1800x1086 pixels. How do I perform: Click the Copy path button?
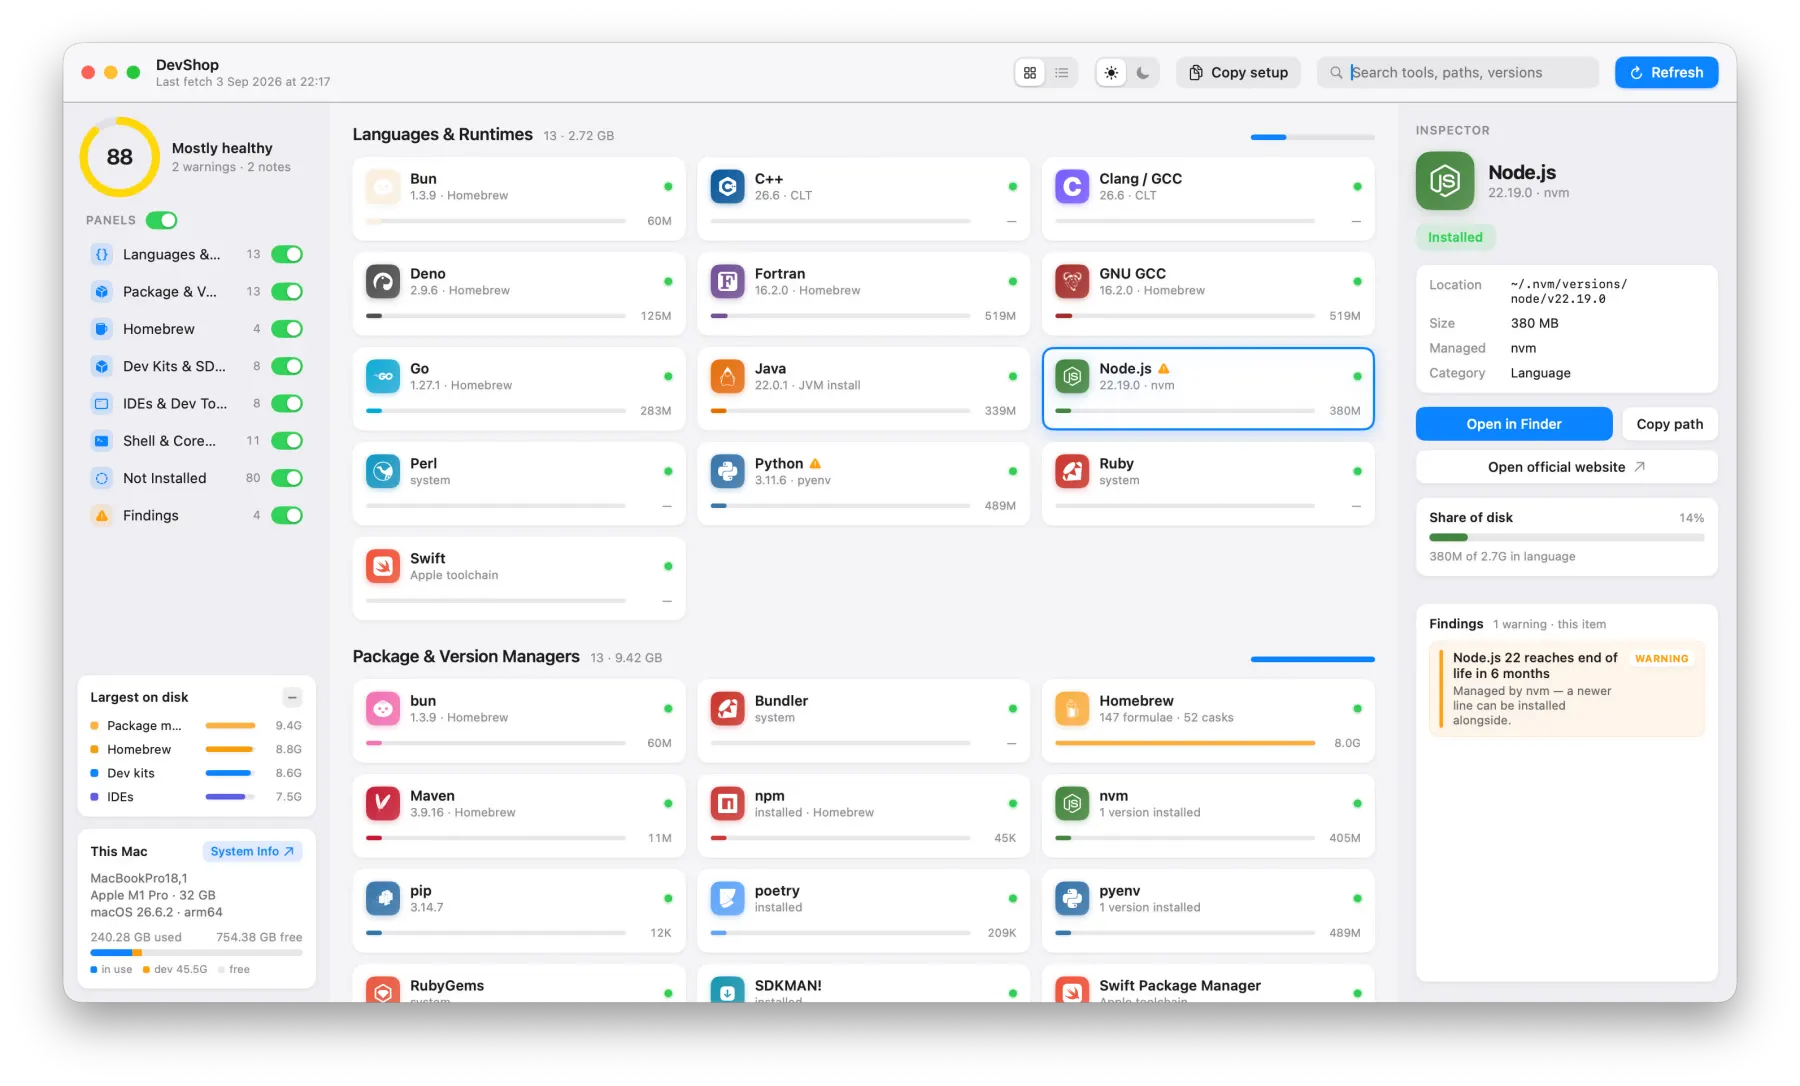(x=1669, y=424)
